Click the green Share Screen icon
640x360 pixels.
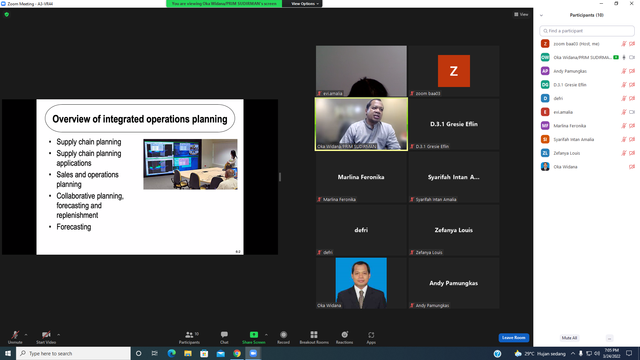[253, 335]
